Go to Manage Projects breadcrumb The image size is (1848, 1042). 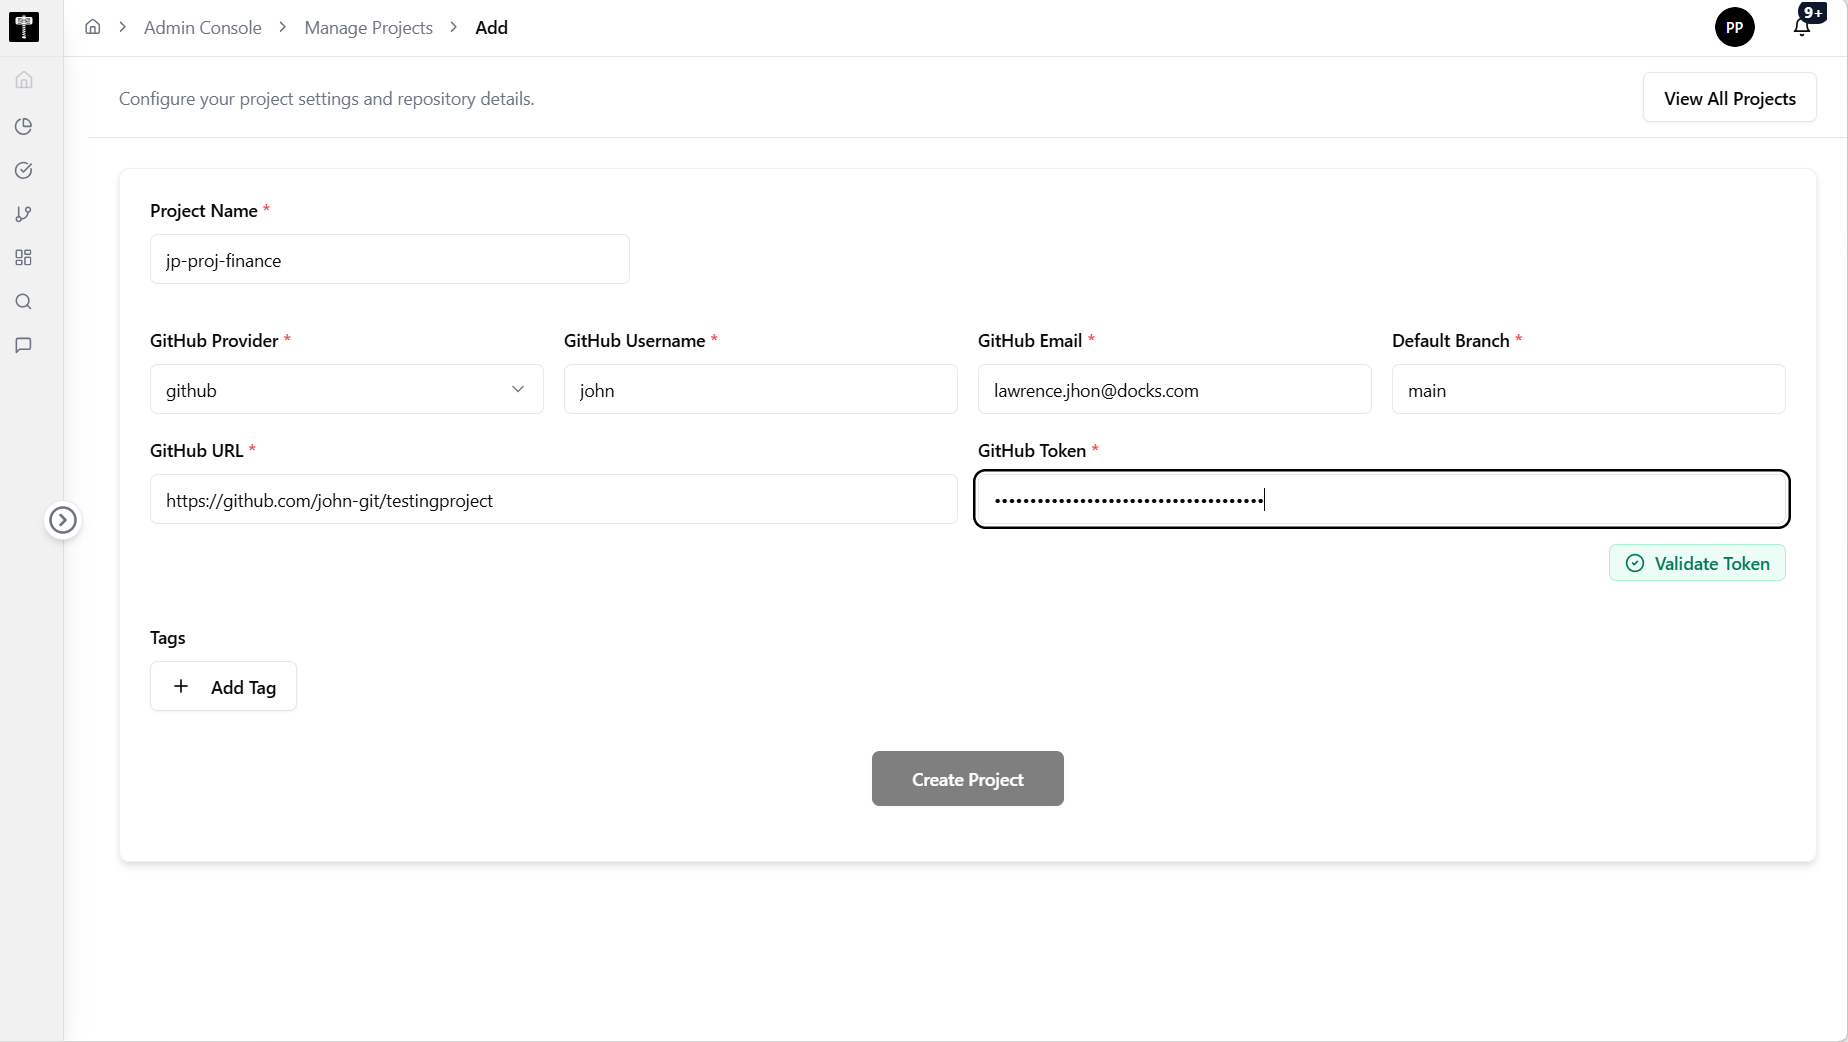[x=369, y=28]
